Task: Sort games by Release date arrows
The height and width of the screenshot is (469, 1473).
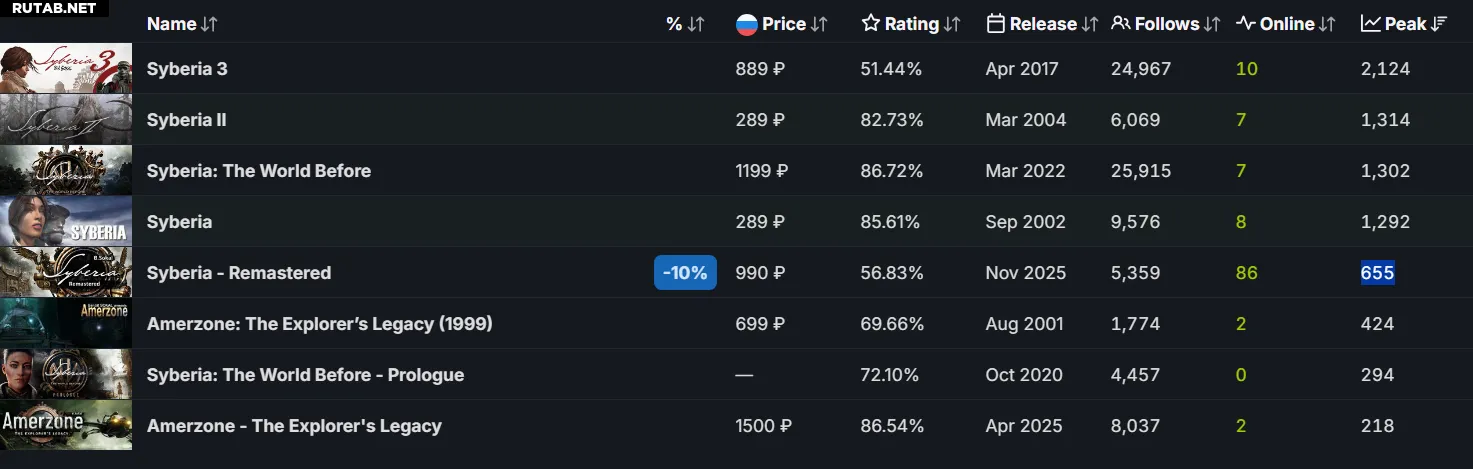Action: 1090,24
